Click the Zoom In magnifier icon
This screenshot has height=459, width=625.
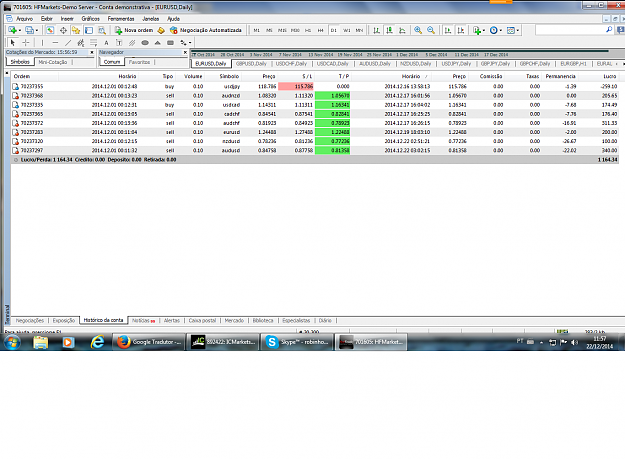418,30
